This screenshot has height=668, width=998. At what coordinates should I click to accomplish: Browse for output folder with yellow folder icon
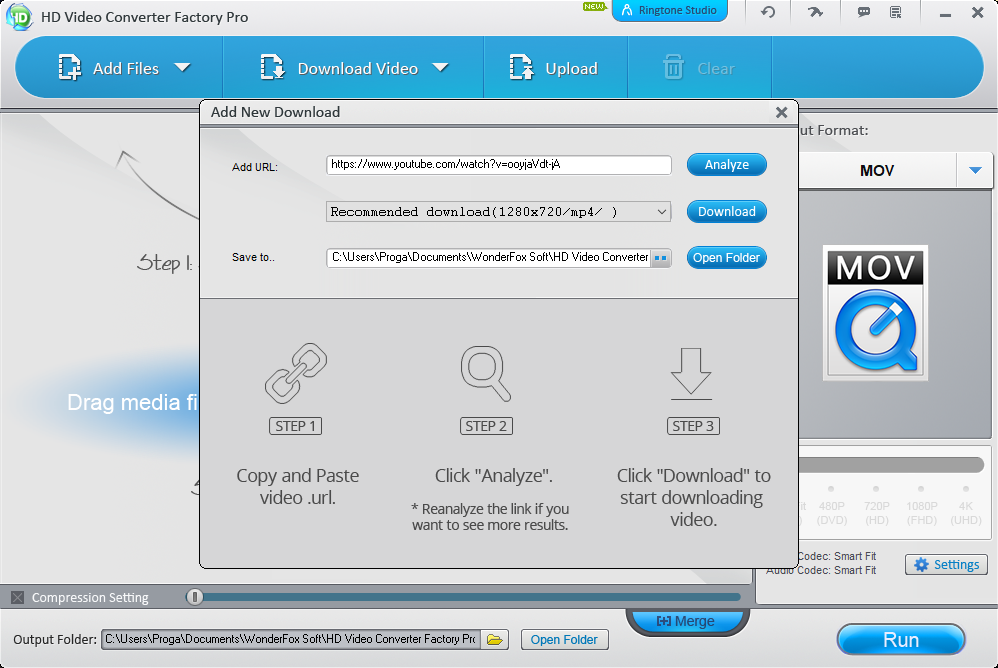point(495,639)
